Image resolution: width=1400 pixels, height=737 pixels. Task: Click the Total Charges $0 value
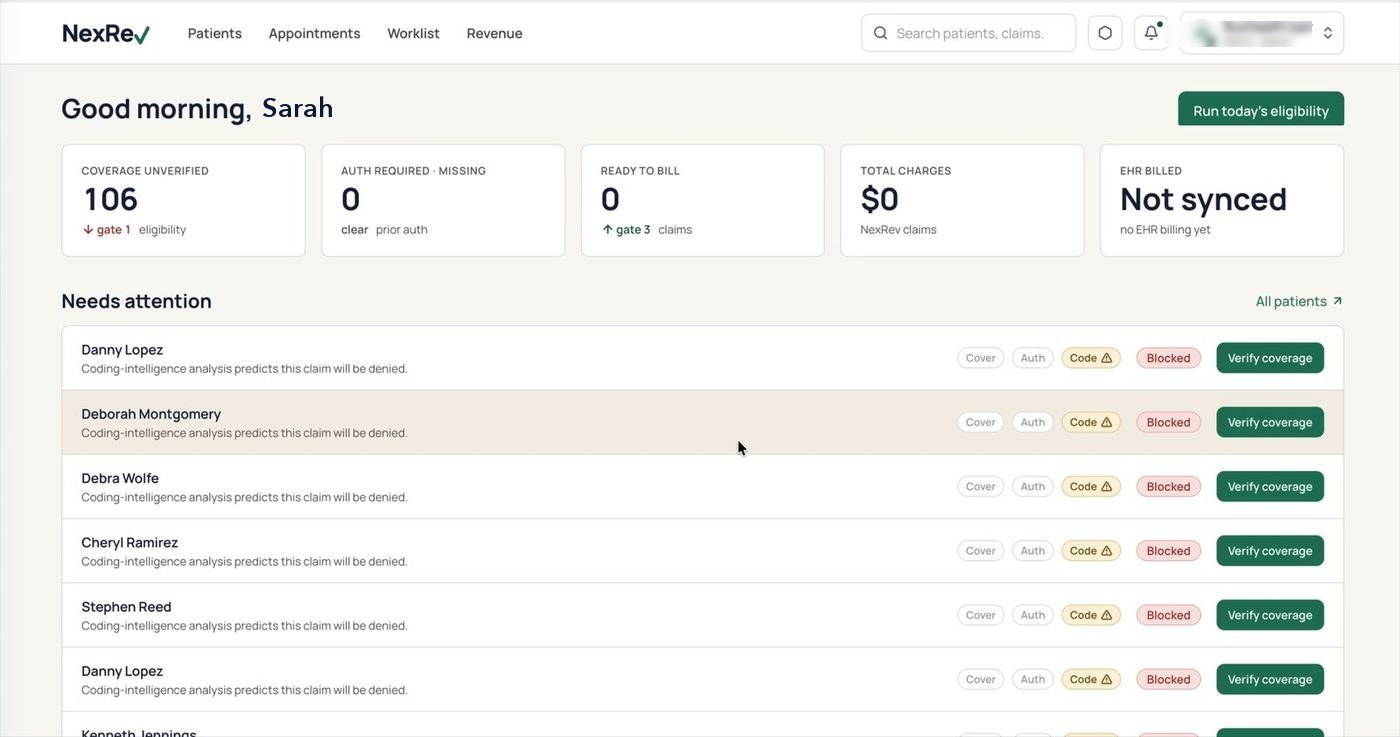(x=880, y=199)
